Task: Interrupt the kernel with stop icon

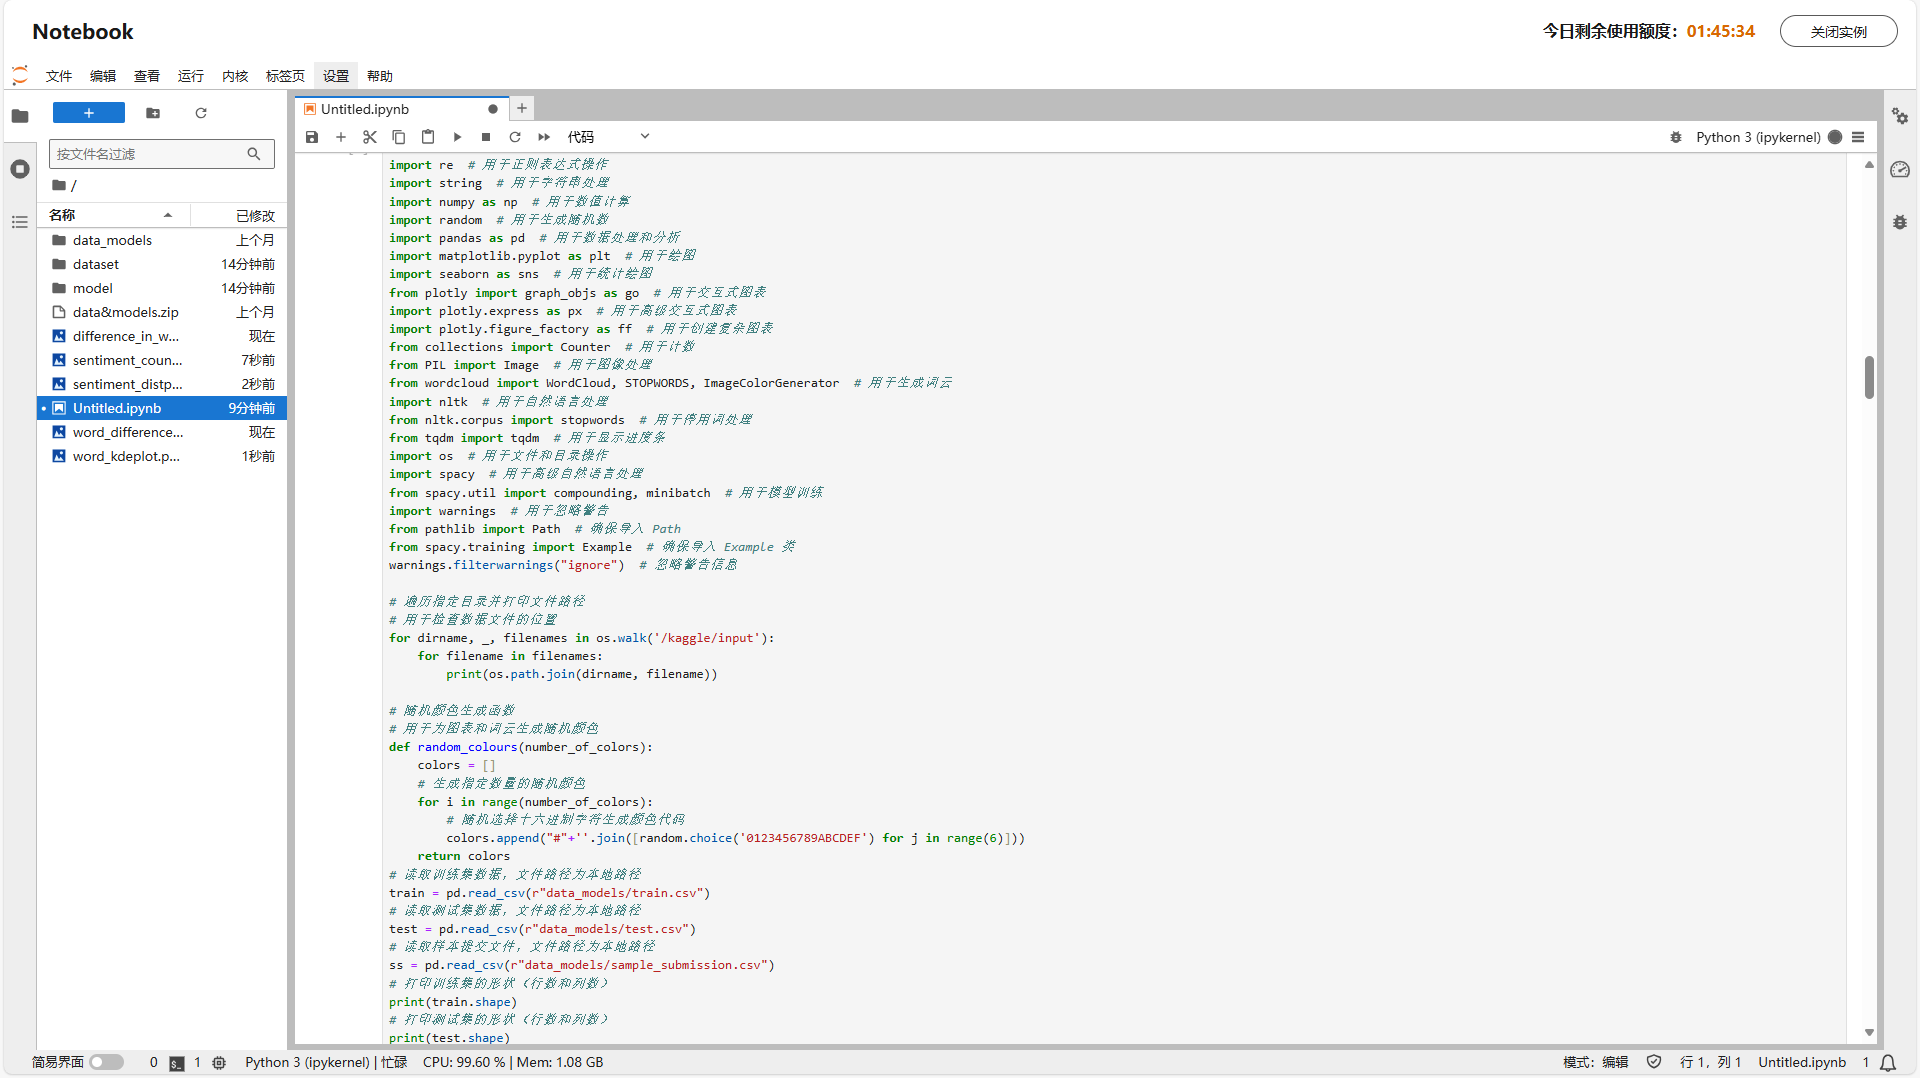Action: coord(486,137)
